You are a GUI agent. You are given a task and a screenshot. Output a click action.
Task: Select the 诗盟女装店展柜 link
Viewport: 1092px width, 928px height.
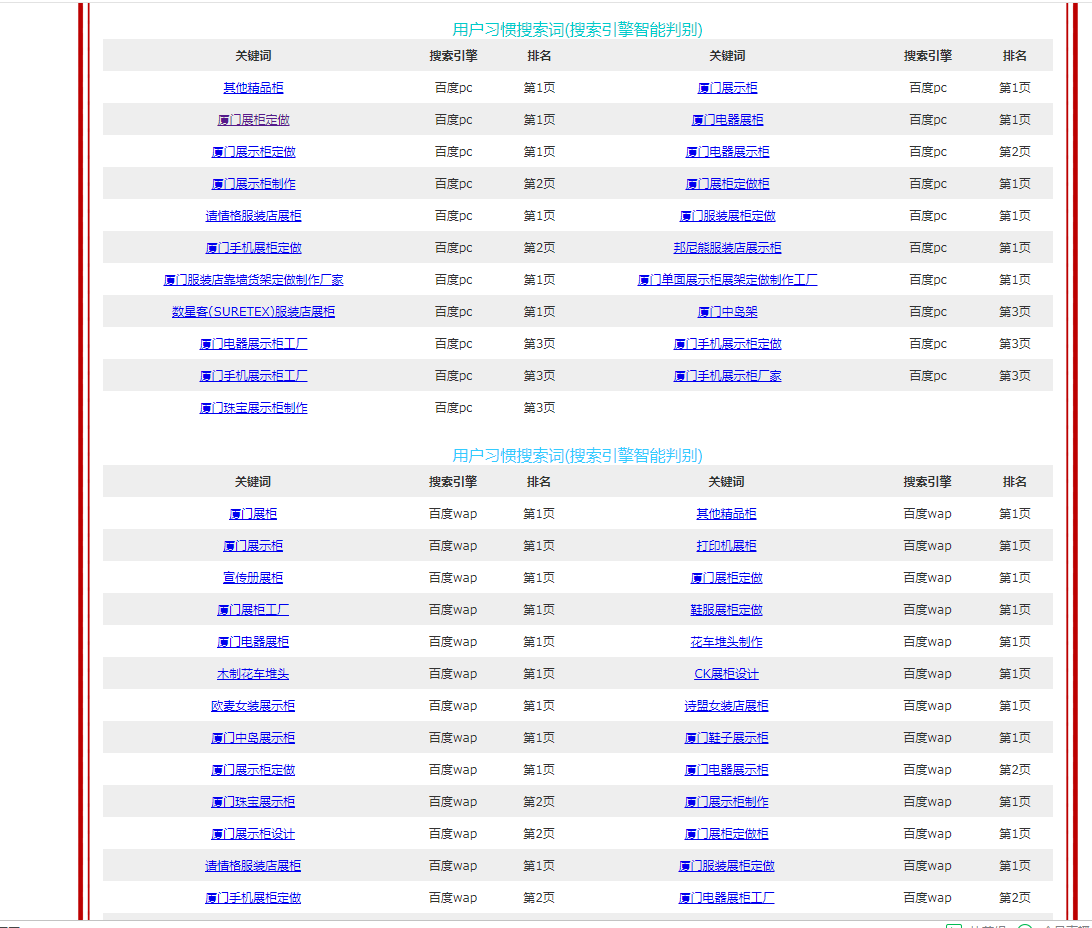click(x=726, y=706)
